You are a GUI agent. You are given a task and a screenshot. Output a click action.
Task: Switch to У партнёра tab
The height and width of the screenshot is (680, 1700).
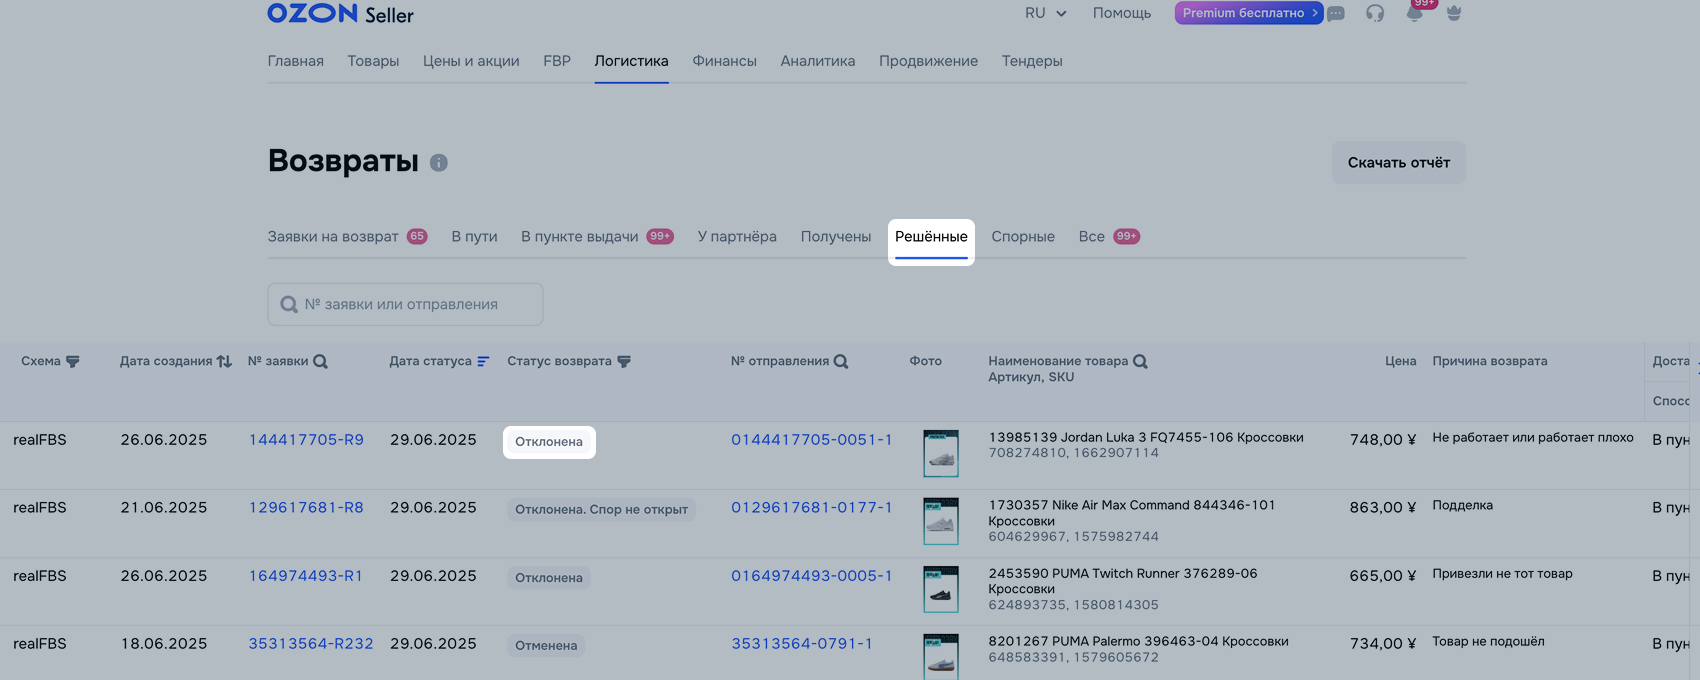[x=737, y=237]
